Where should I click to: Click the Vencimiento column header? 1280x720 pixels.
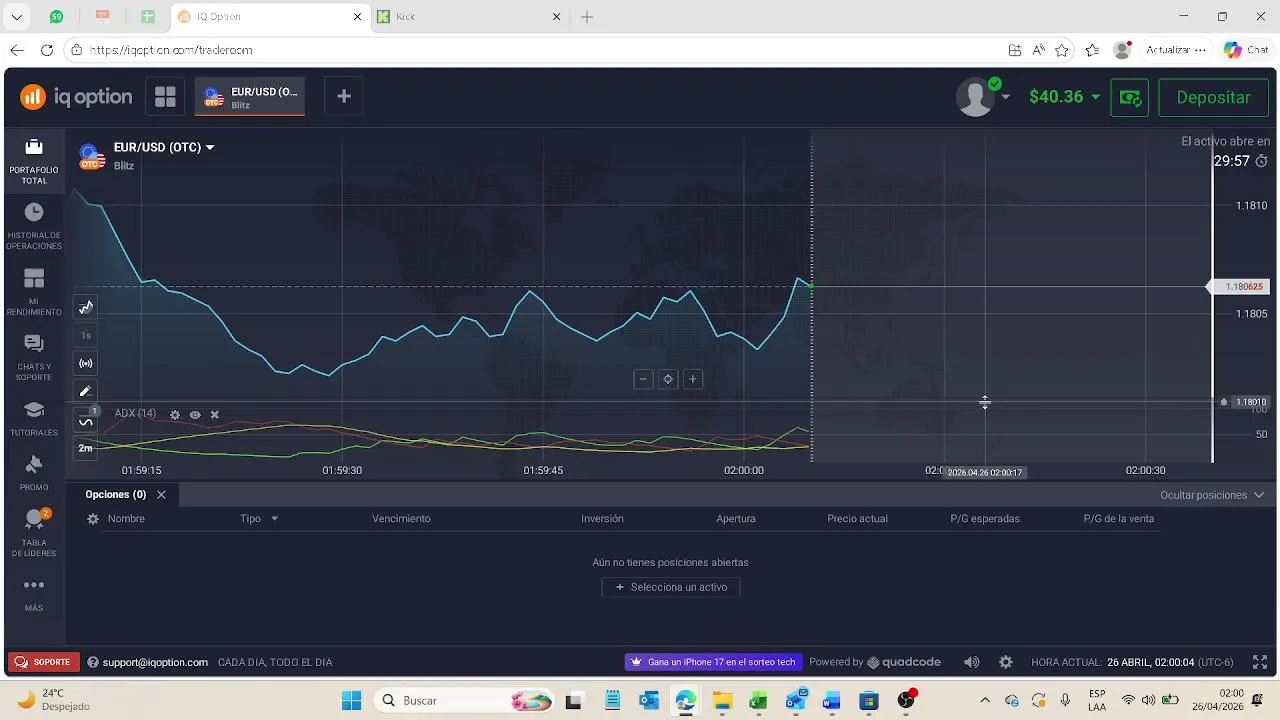pyautogui.click(x=401, y=519)
